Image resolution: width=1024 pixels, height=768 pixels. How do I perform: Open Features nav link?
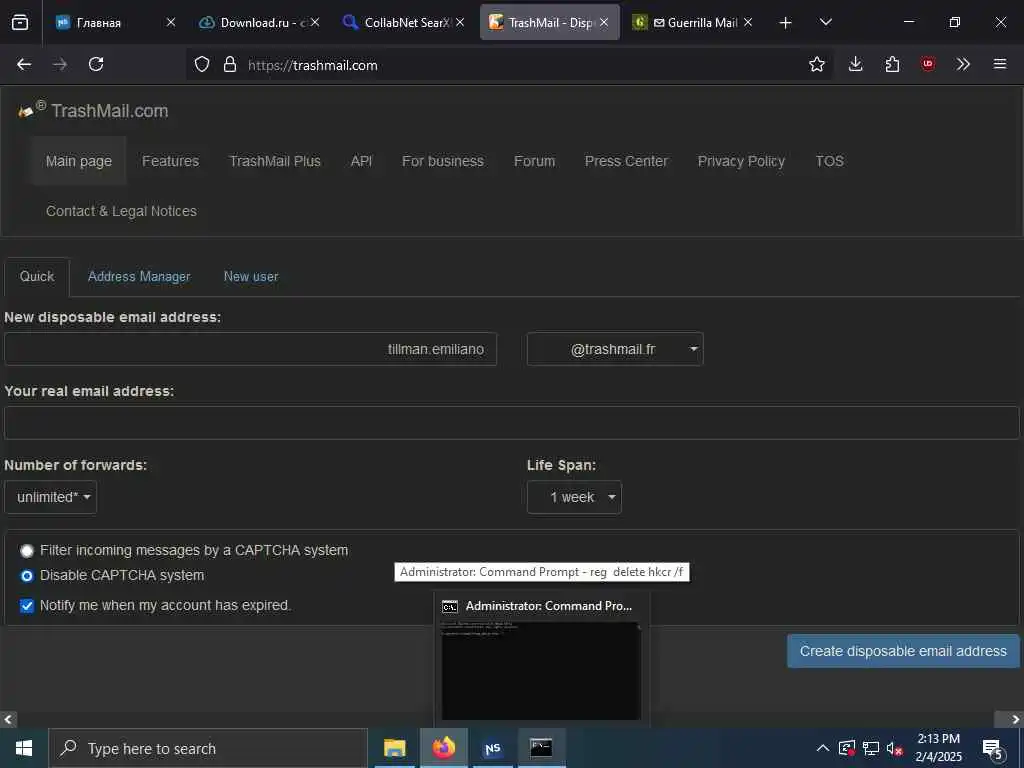[x=170, y=161]
